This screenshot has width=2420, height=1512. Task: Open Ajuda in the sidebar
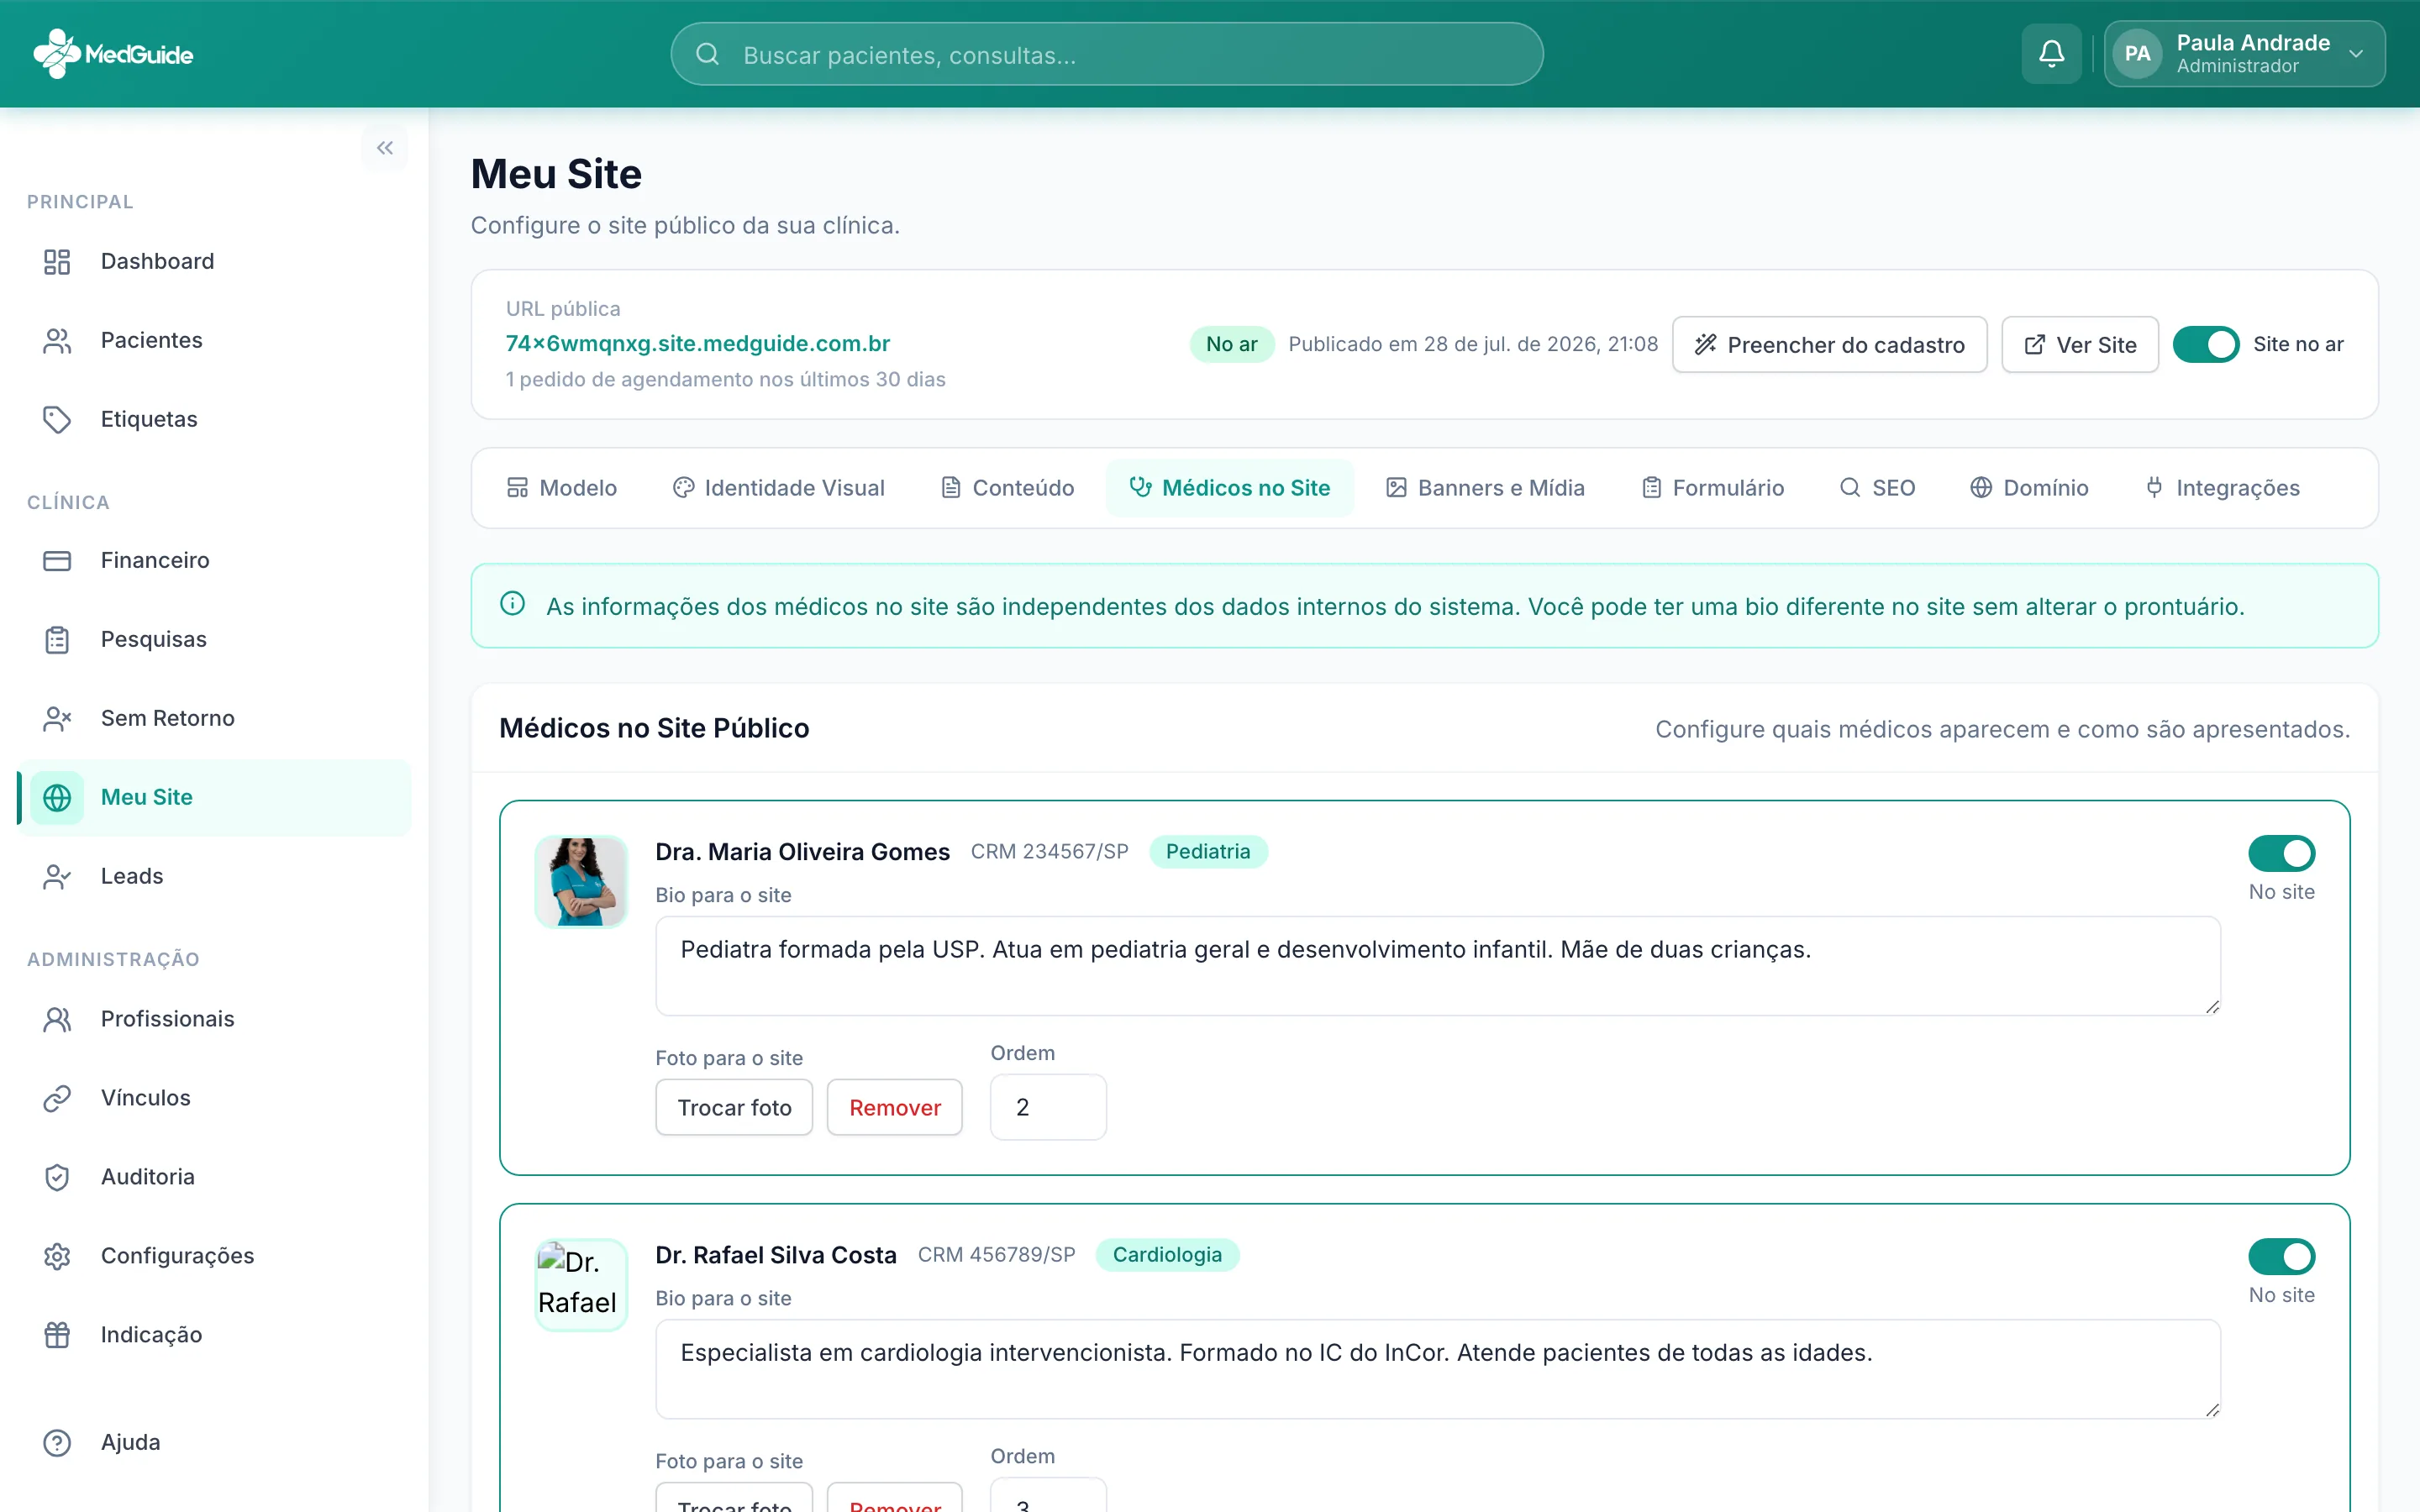[x=214, y=1443]
